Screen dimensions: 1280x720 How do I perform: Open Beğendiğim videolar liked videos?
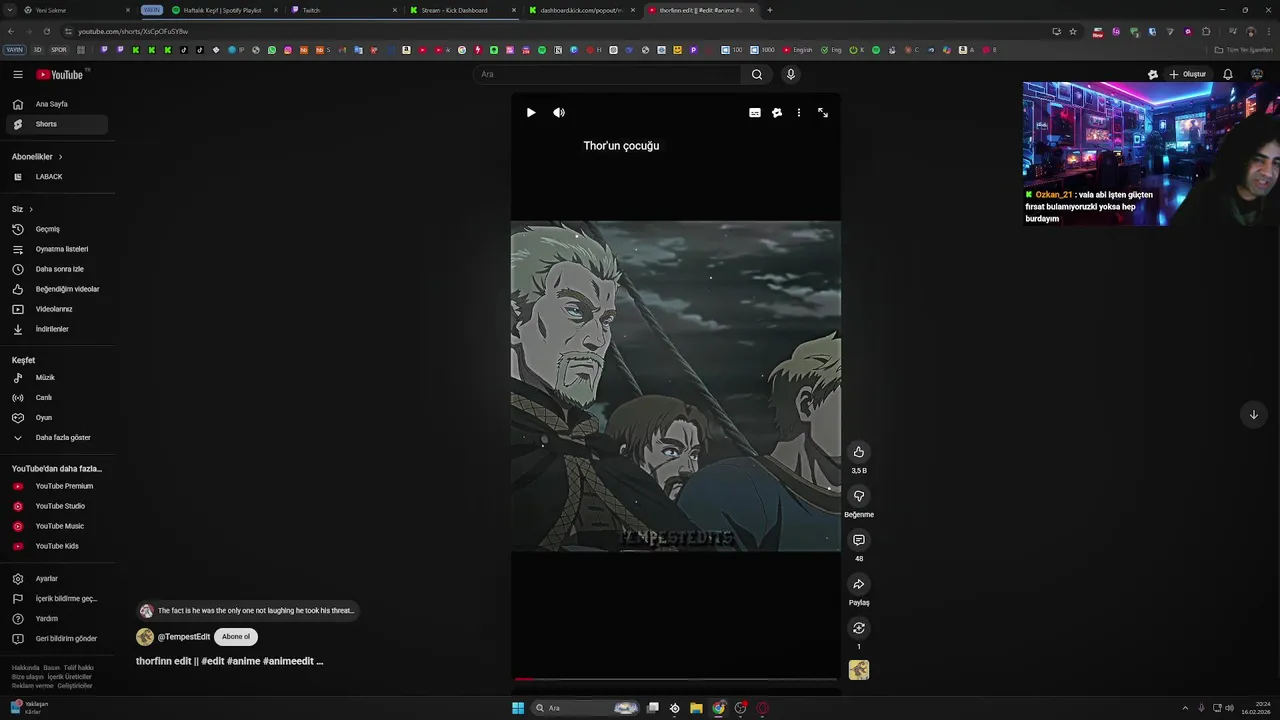[57, 289]
